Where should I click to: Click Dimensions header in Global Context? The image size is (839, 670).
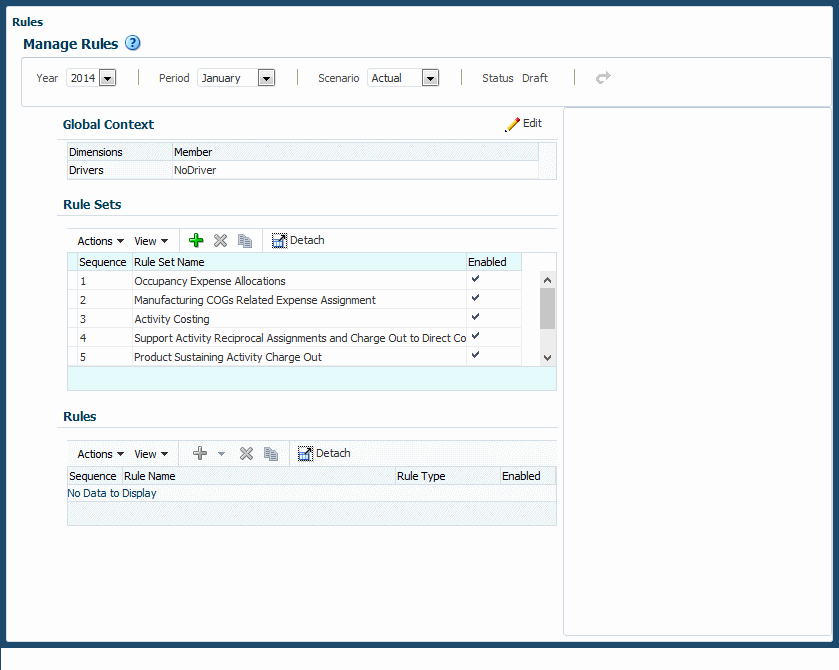(x=120, y=152)
